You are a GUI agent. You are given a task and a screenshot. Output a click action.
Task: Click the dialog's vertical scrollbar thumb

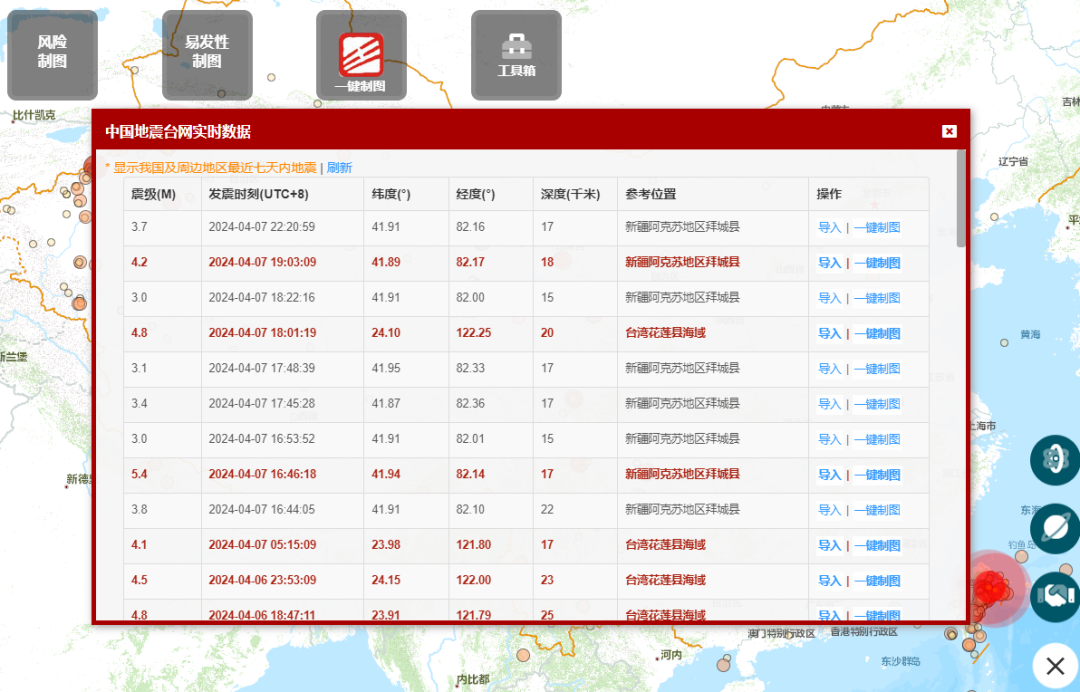[x=961, y=198]
